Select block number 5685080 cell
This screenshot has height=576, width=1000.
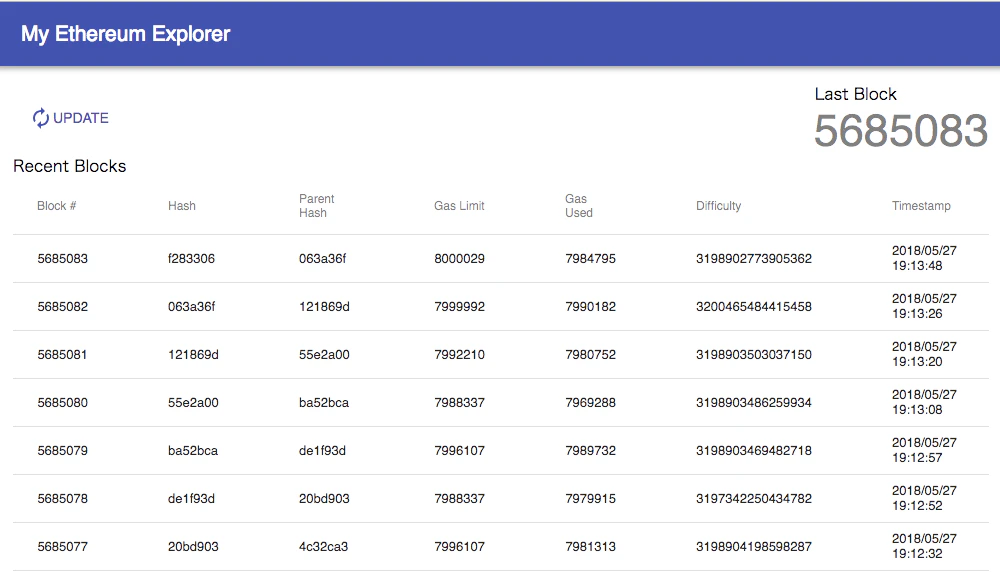point(62,402)
